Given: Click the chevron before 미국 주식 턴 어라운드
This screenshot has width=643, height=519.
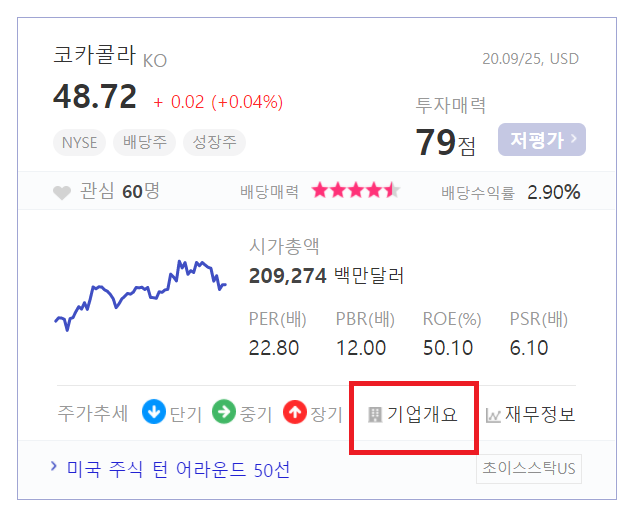Looking at the screenshot, I should 53,466.
